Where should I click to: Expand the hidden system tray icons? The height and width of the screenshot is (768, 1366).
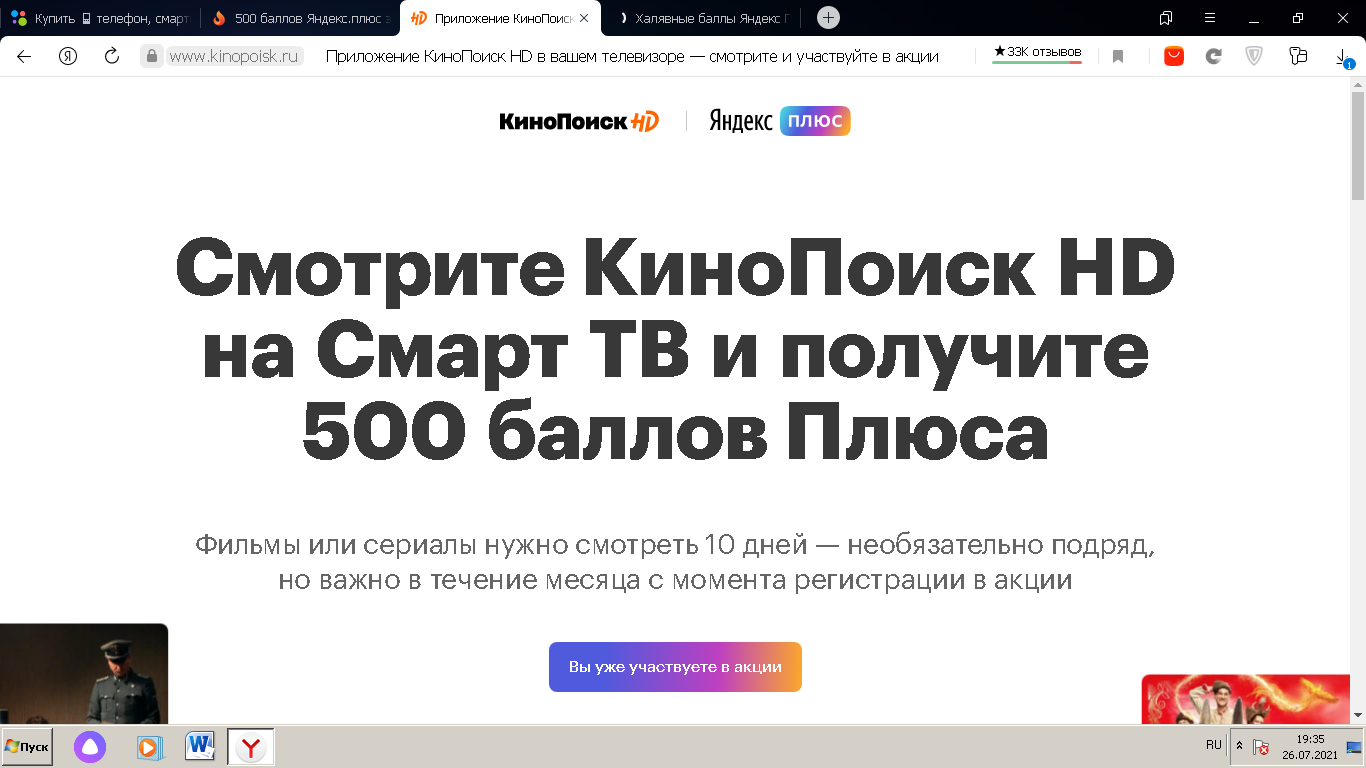tap(1240, 746)
